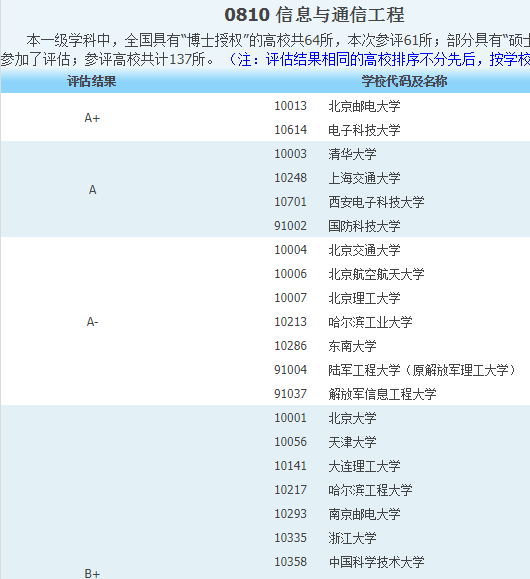530x579 pixels.
Task: Select 清华大学 in the list
Action: click(x=352, y=154)
